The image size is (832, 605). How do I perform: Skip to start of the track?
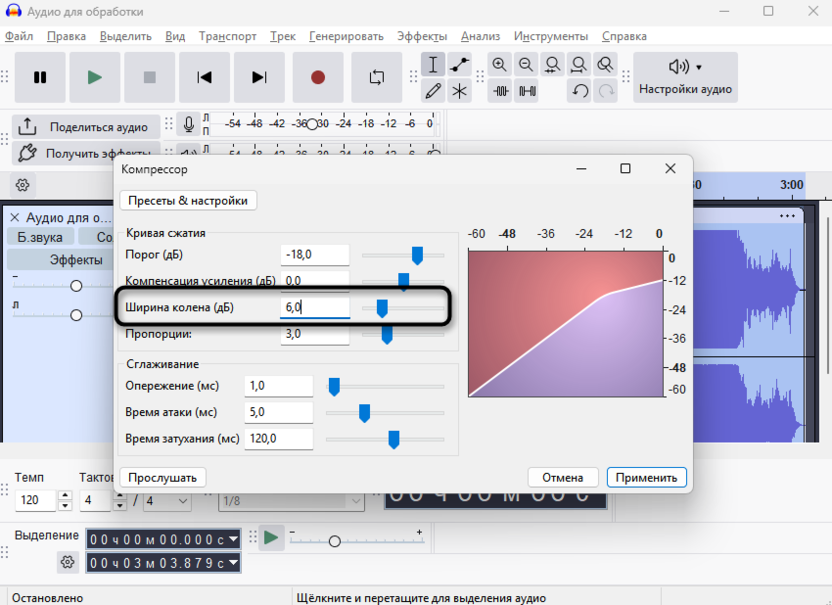(205, 77)
